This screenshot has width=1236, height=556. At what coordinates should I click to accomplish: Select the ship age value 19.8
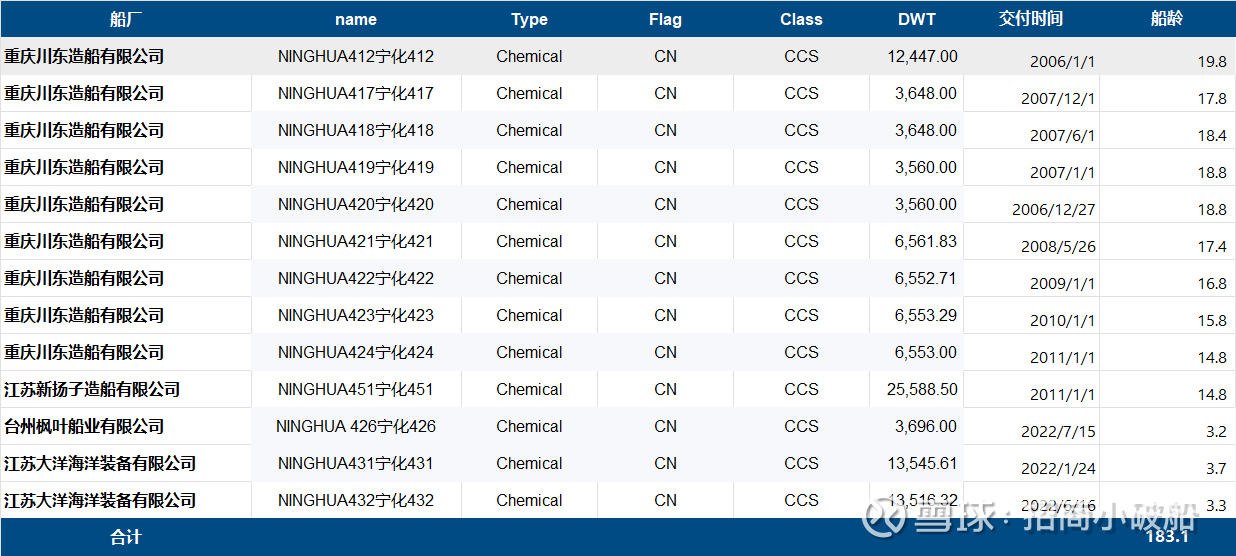1212,62
